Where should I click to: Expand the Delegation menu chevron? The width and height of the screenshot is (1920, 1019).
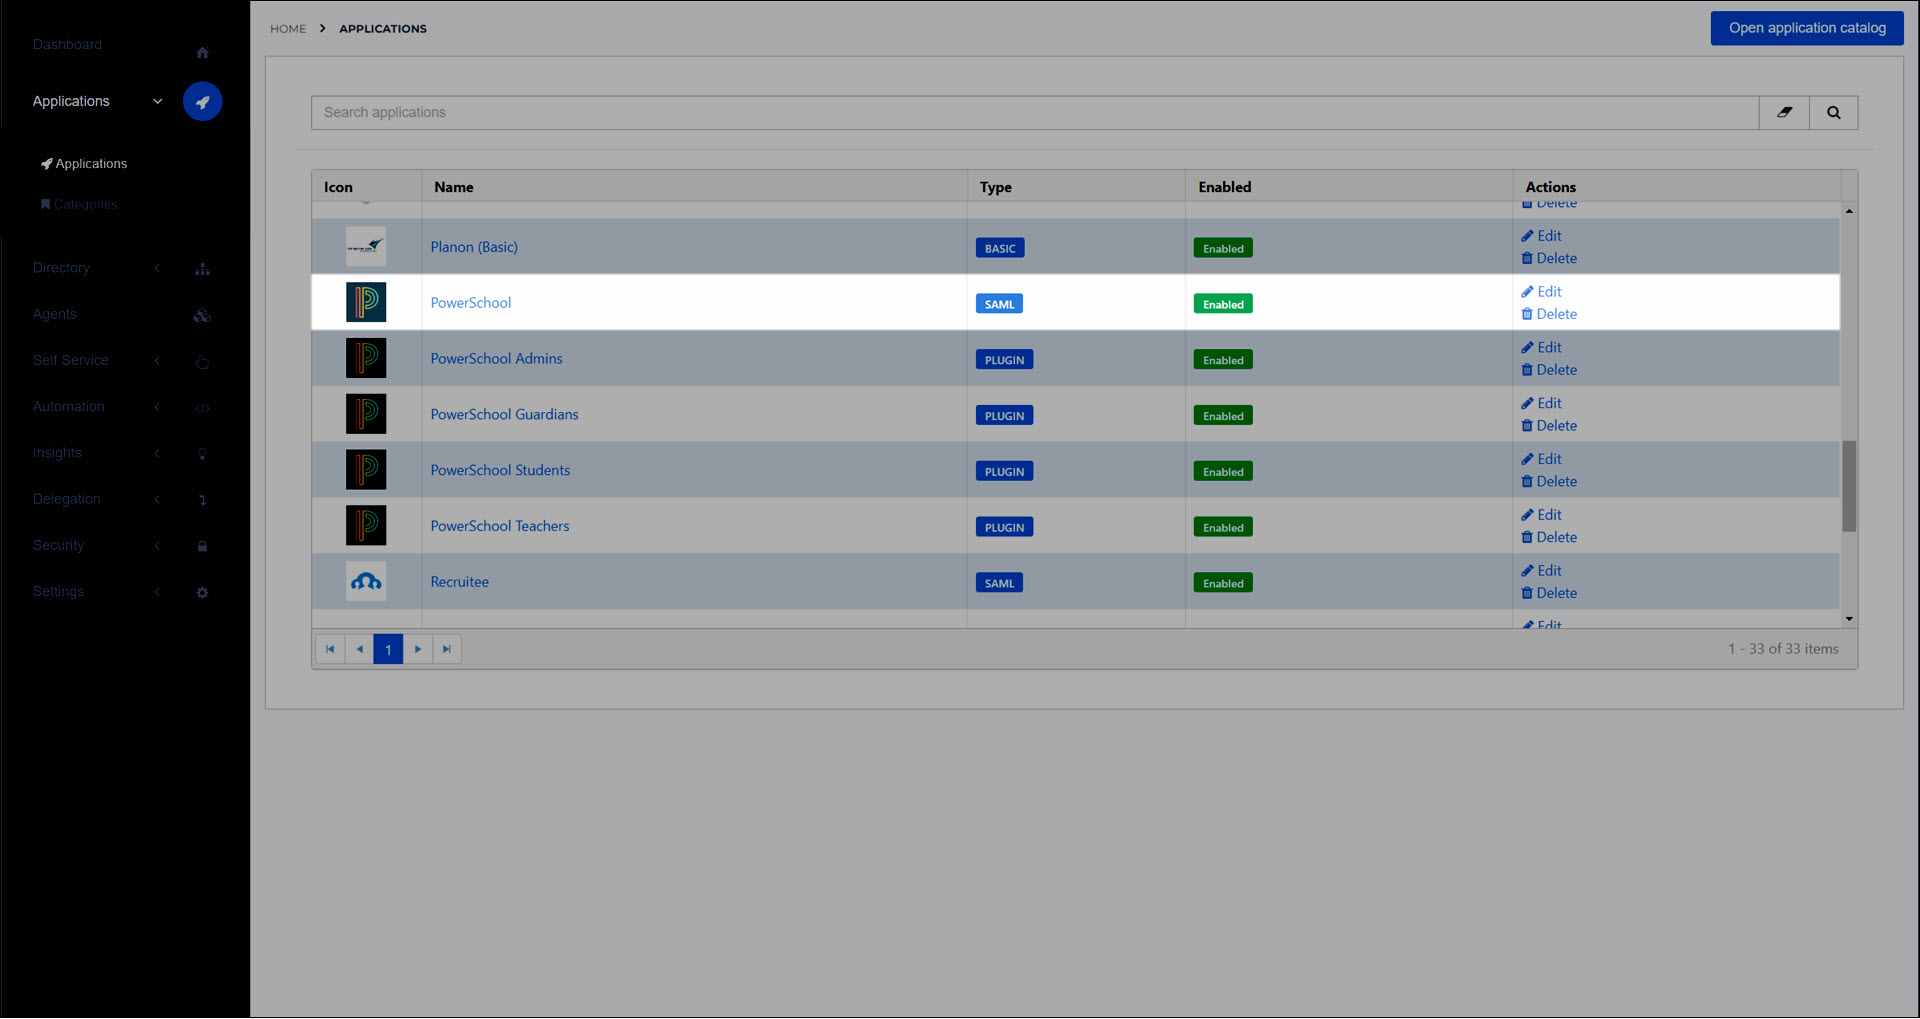tap(157, 499)
